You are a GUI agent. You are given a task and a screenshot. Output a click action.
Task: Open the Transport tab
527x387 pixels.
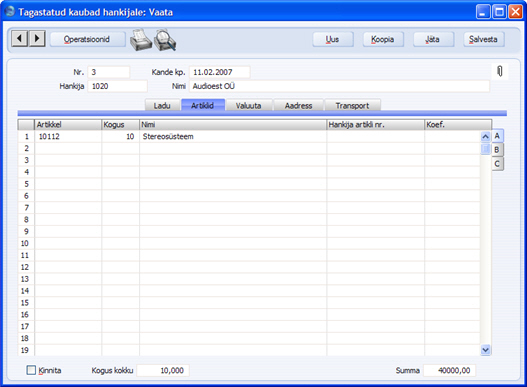[x=352, y=105]
